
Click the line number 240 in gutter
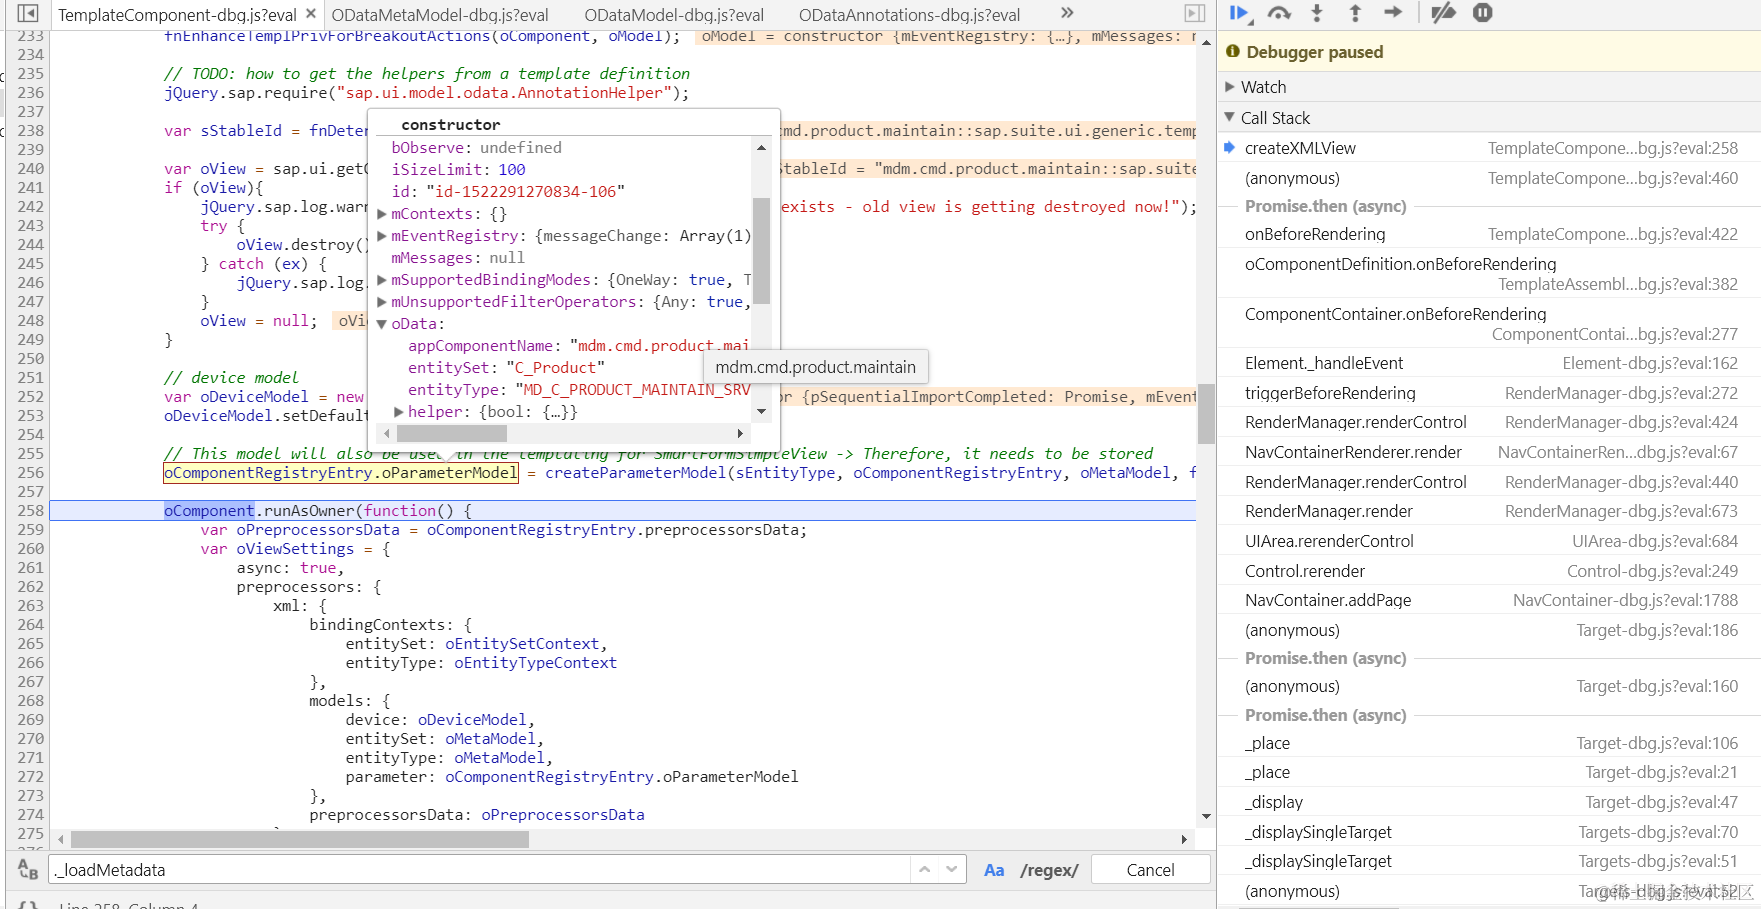(x=31, y=169)
